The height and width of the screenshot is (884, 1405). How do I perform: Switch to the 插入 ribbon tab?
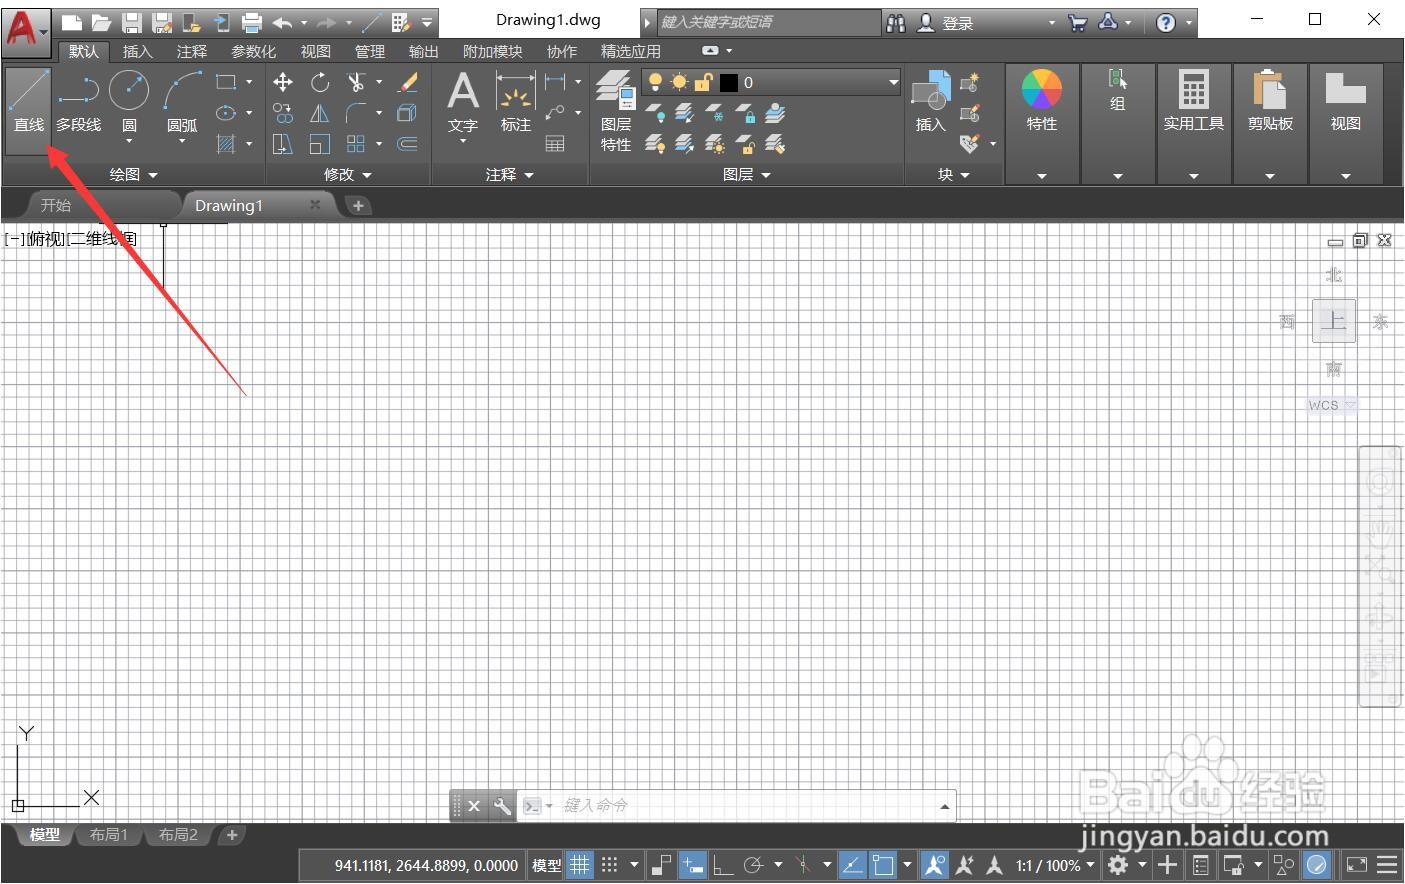coord(137,51)
